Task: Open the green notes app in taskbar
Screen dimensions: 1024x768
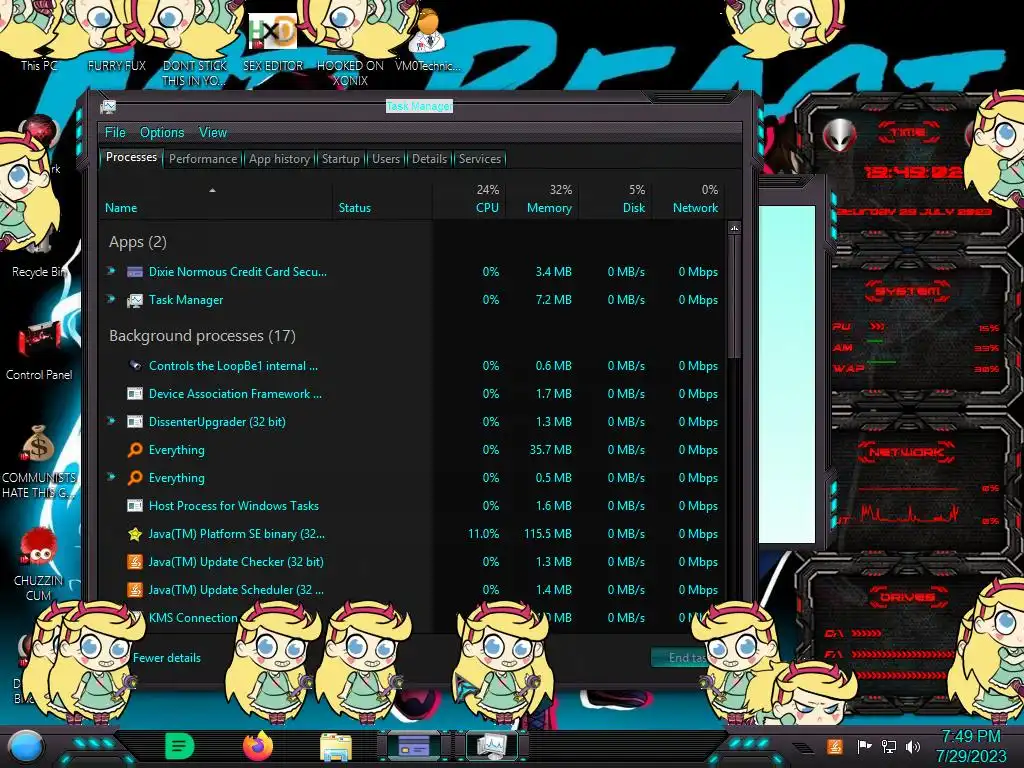Action: 180,746
